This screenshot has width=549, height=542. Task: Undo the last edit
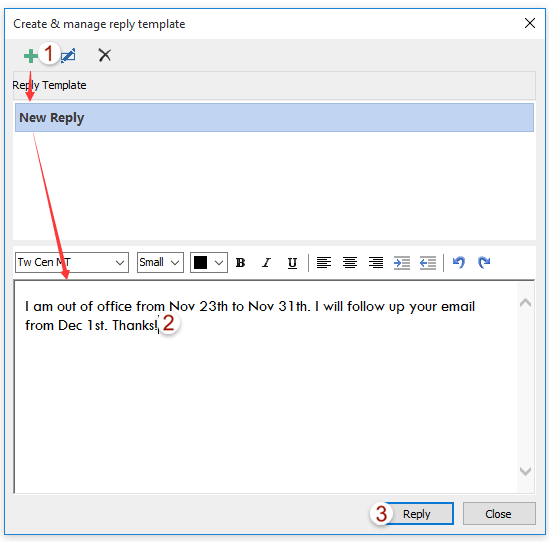coord(459,262)
